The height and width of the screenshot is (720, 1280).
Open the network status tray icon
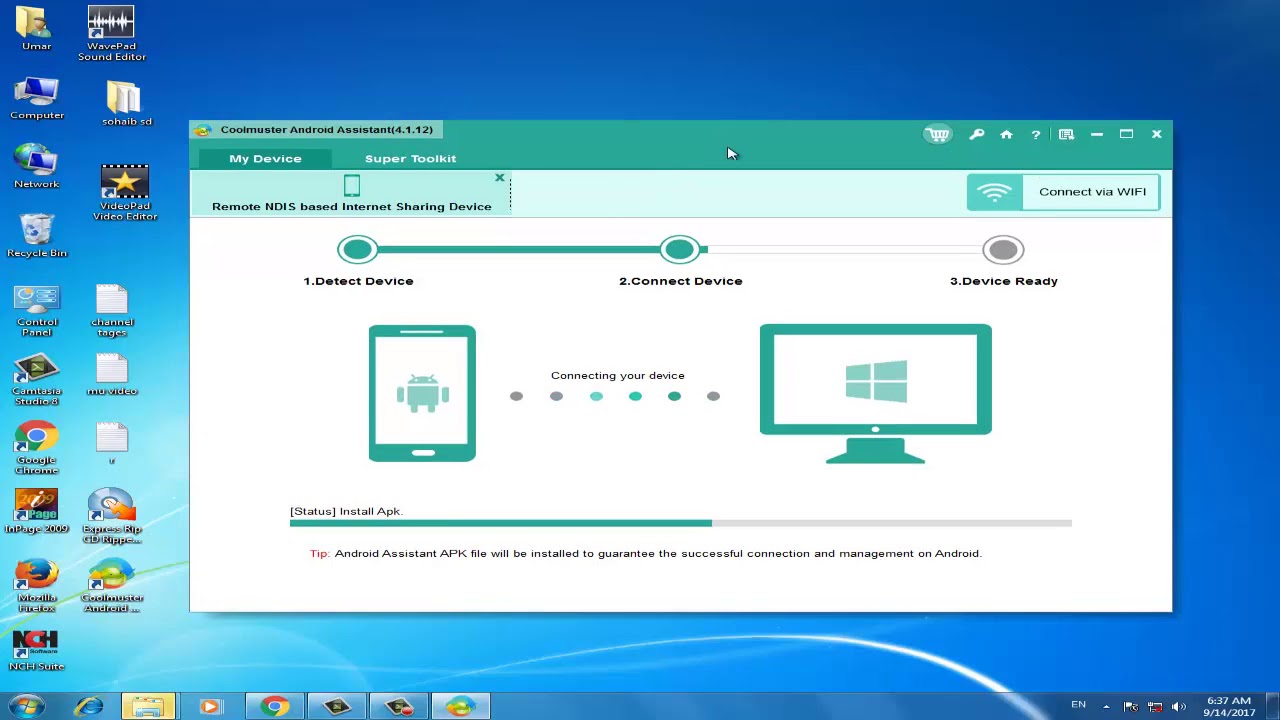pyautogui.click(x=1155, y=707)
